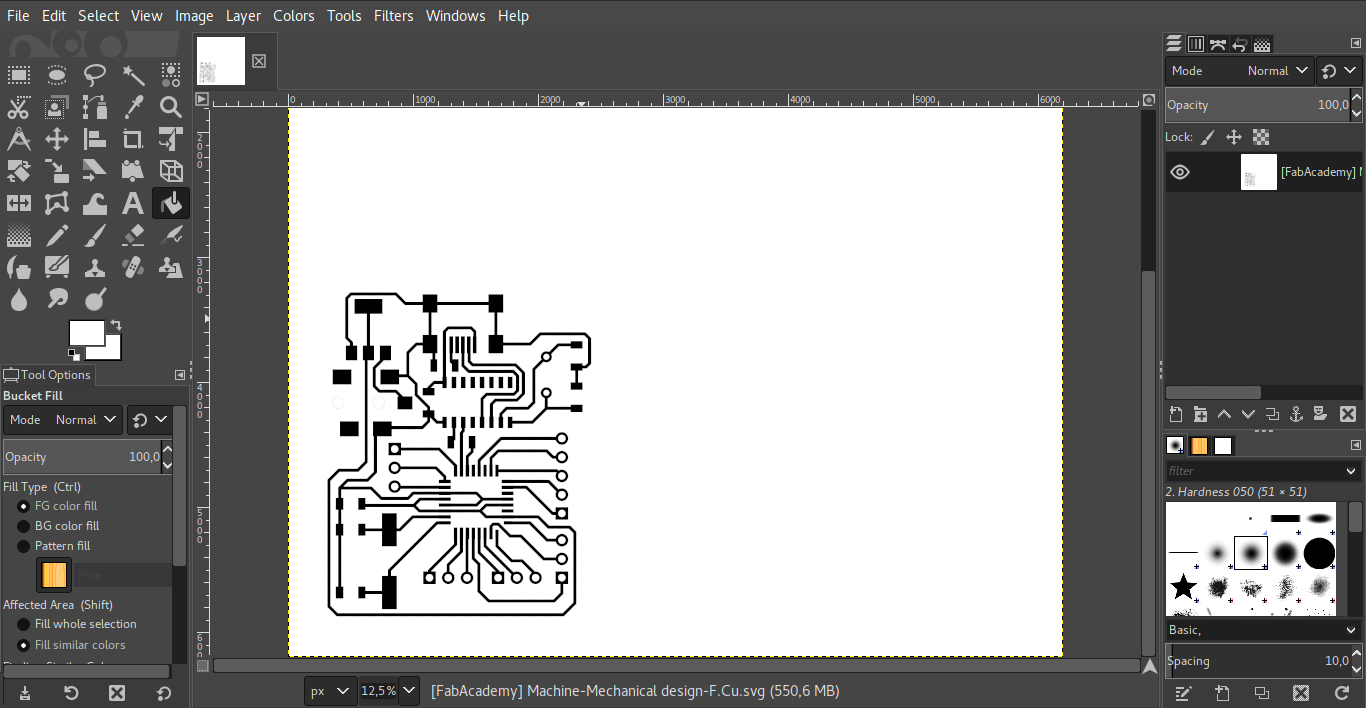Hide the FabAcademy layer visibility
The height and width of the screenshot is (708, 1366).
coord(1180,171)
